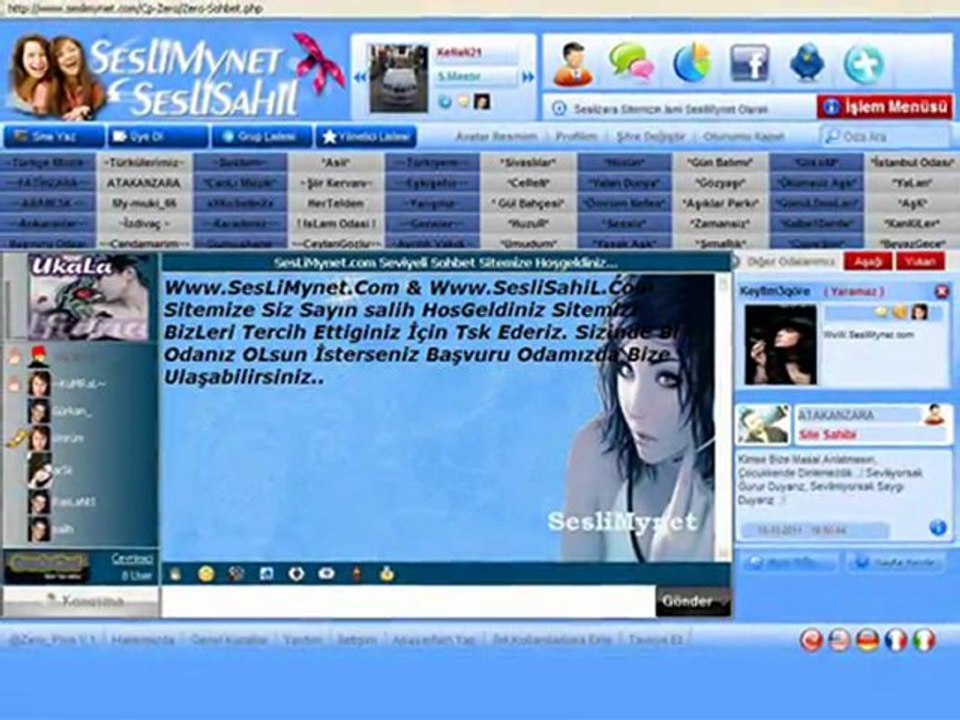The height and width of the screenshot is (720, 960).
Task: Open the Avatar Resmim link
Action: pyautogui.click(x=496, y=137)
